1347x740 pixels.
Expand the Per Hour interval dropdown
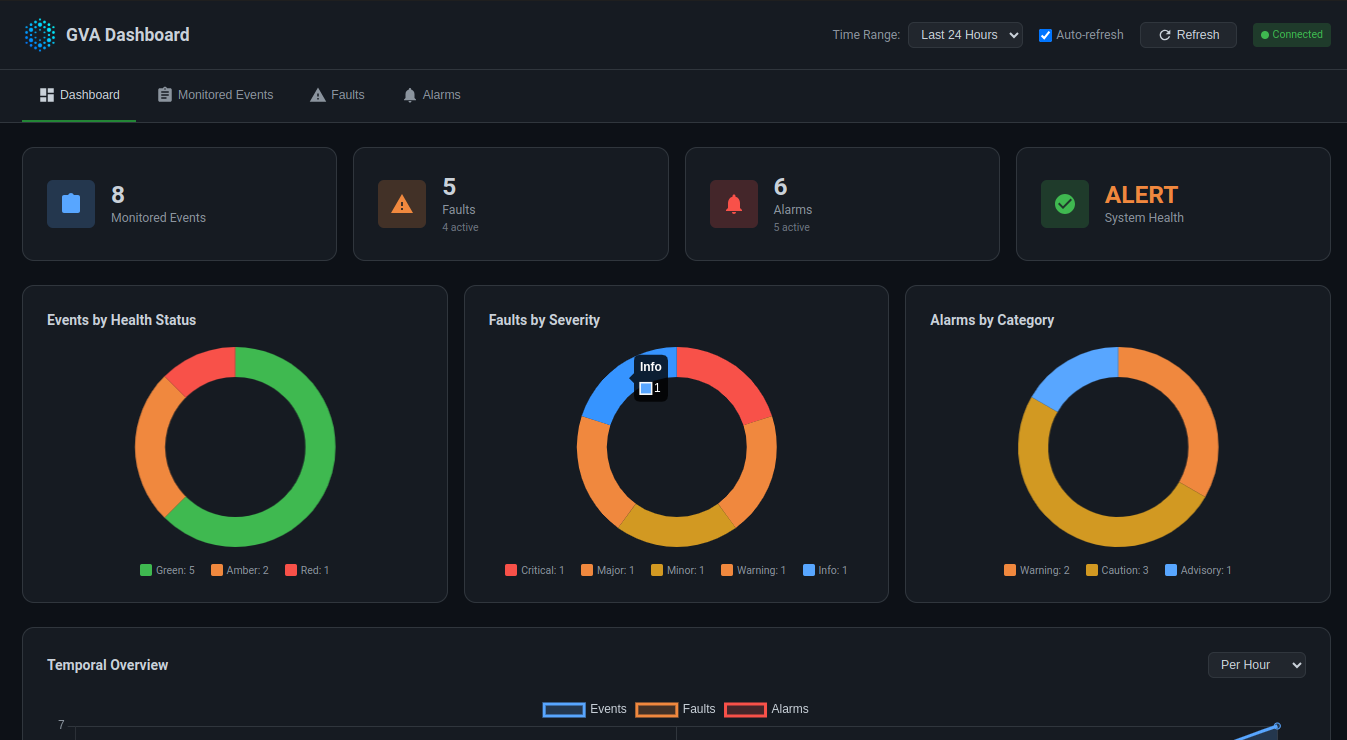pyautogui.click(x=1256, y=665)
